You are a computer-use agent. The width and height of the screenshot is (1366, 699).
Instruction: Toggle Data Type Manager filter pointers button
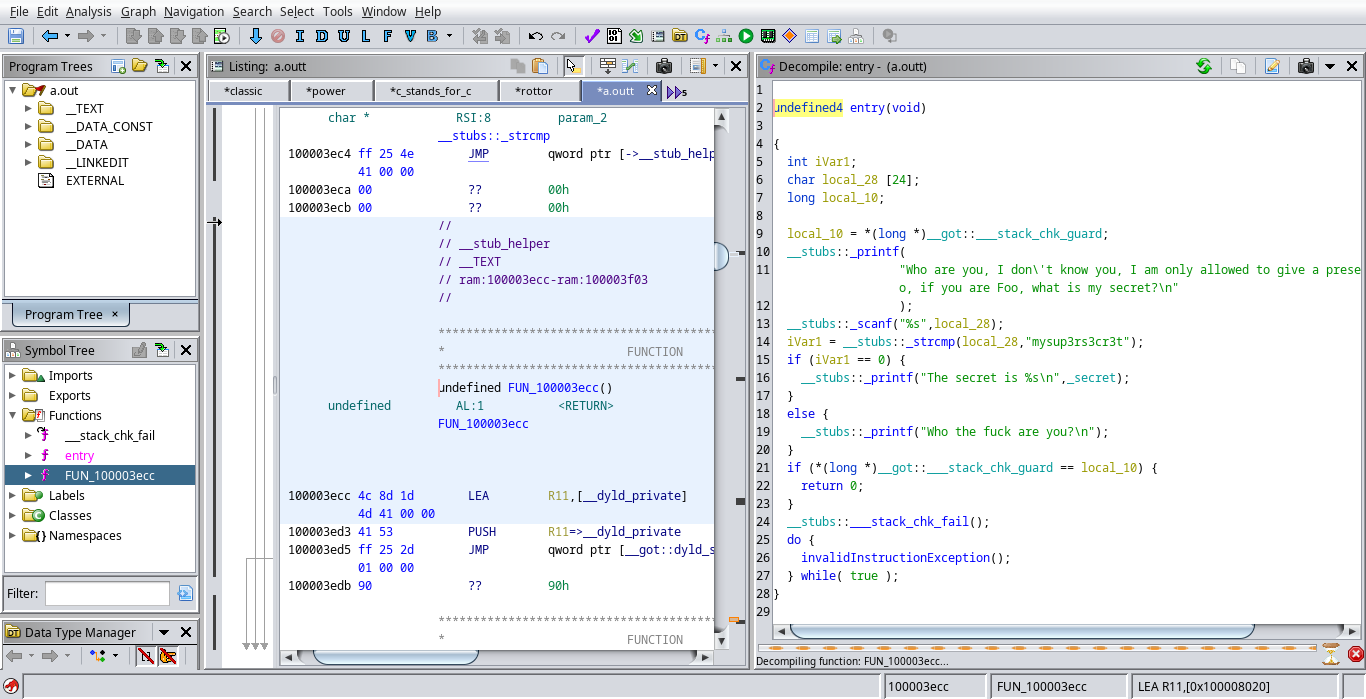(x=168, y=656)
